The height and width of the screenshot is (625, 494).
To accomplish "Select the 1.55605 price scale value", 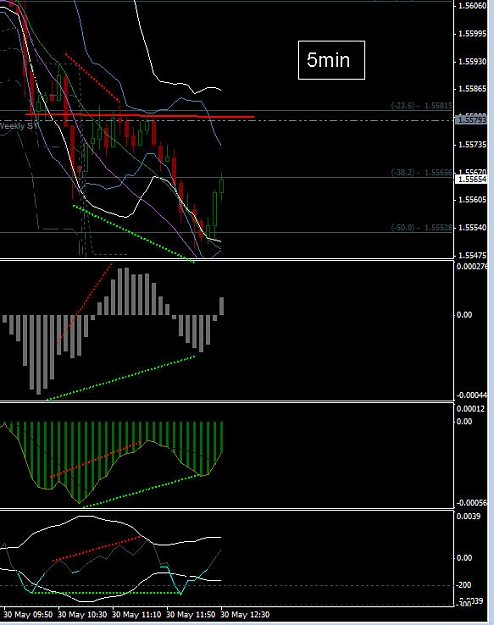I will pyautogui.click(x=472, y=200).
